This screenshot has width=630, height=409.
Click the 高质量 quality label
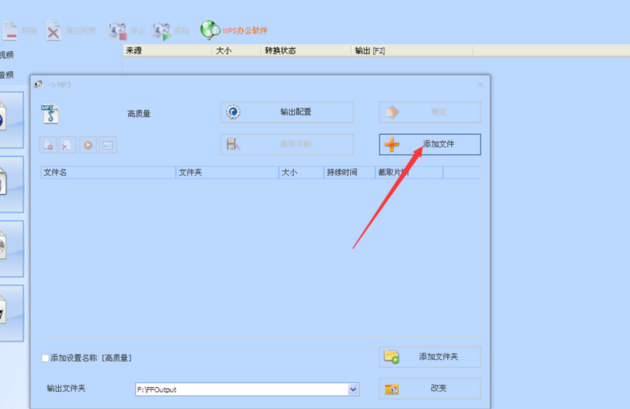pyautogui.click(x=139, y=114)
